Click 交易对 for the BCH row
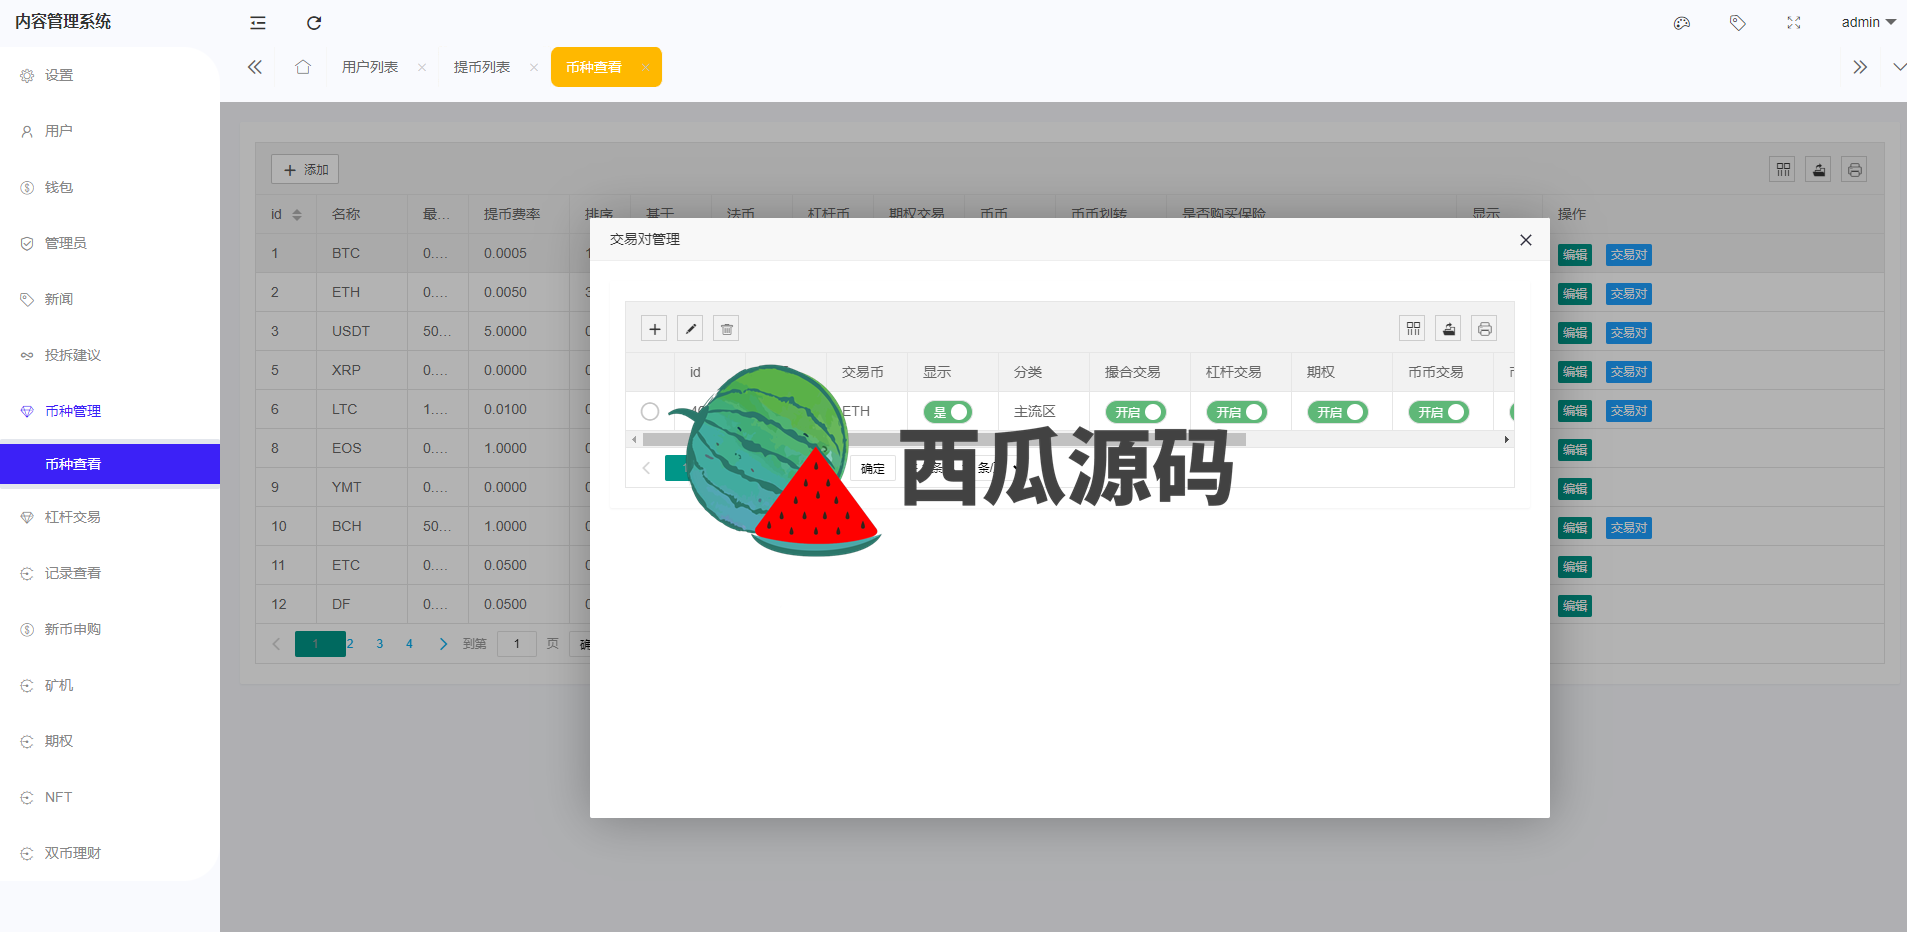The width and height of the screenshot is (1907, 932). [x=1629, y=528]
